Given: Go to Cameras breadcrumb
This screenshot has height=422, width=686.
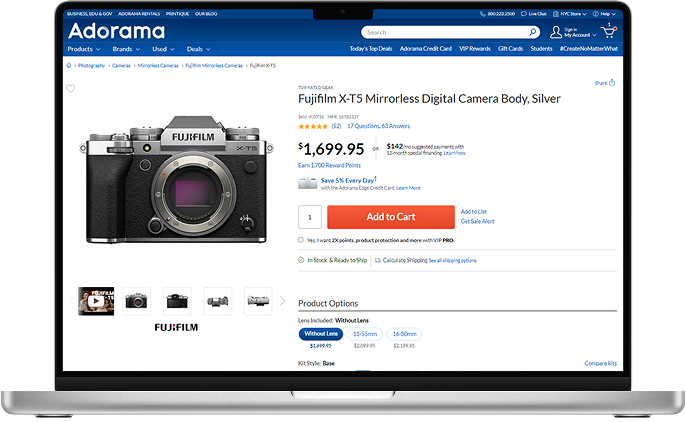Looking at the screenshot, I should (121, 66).
